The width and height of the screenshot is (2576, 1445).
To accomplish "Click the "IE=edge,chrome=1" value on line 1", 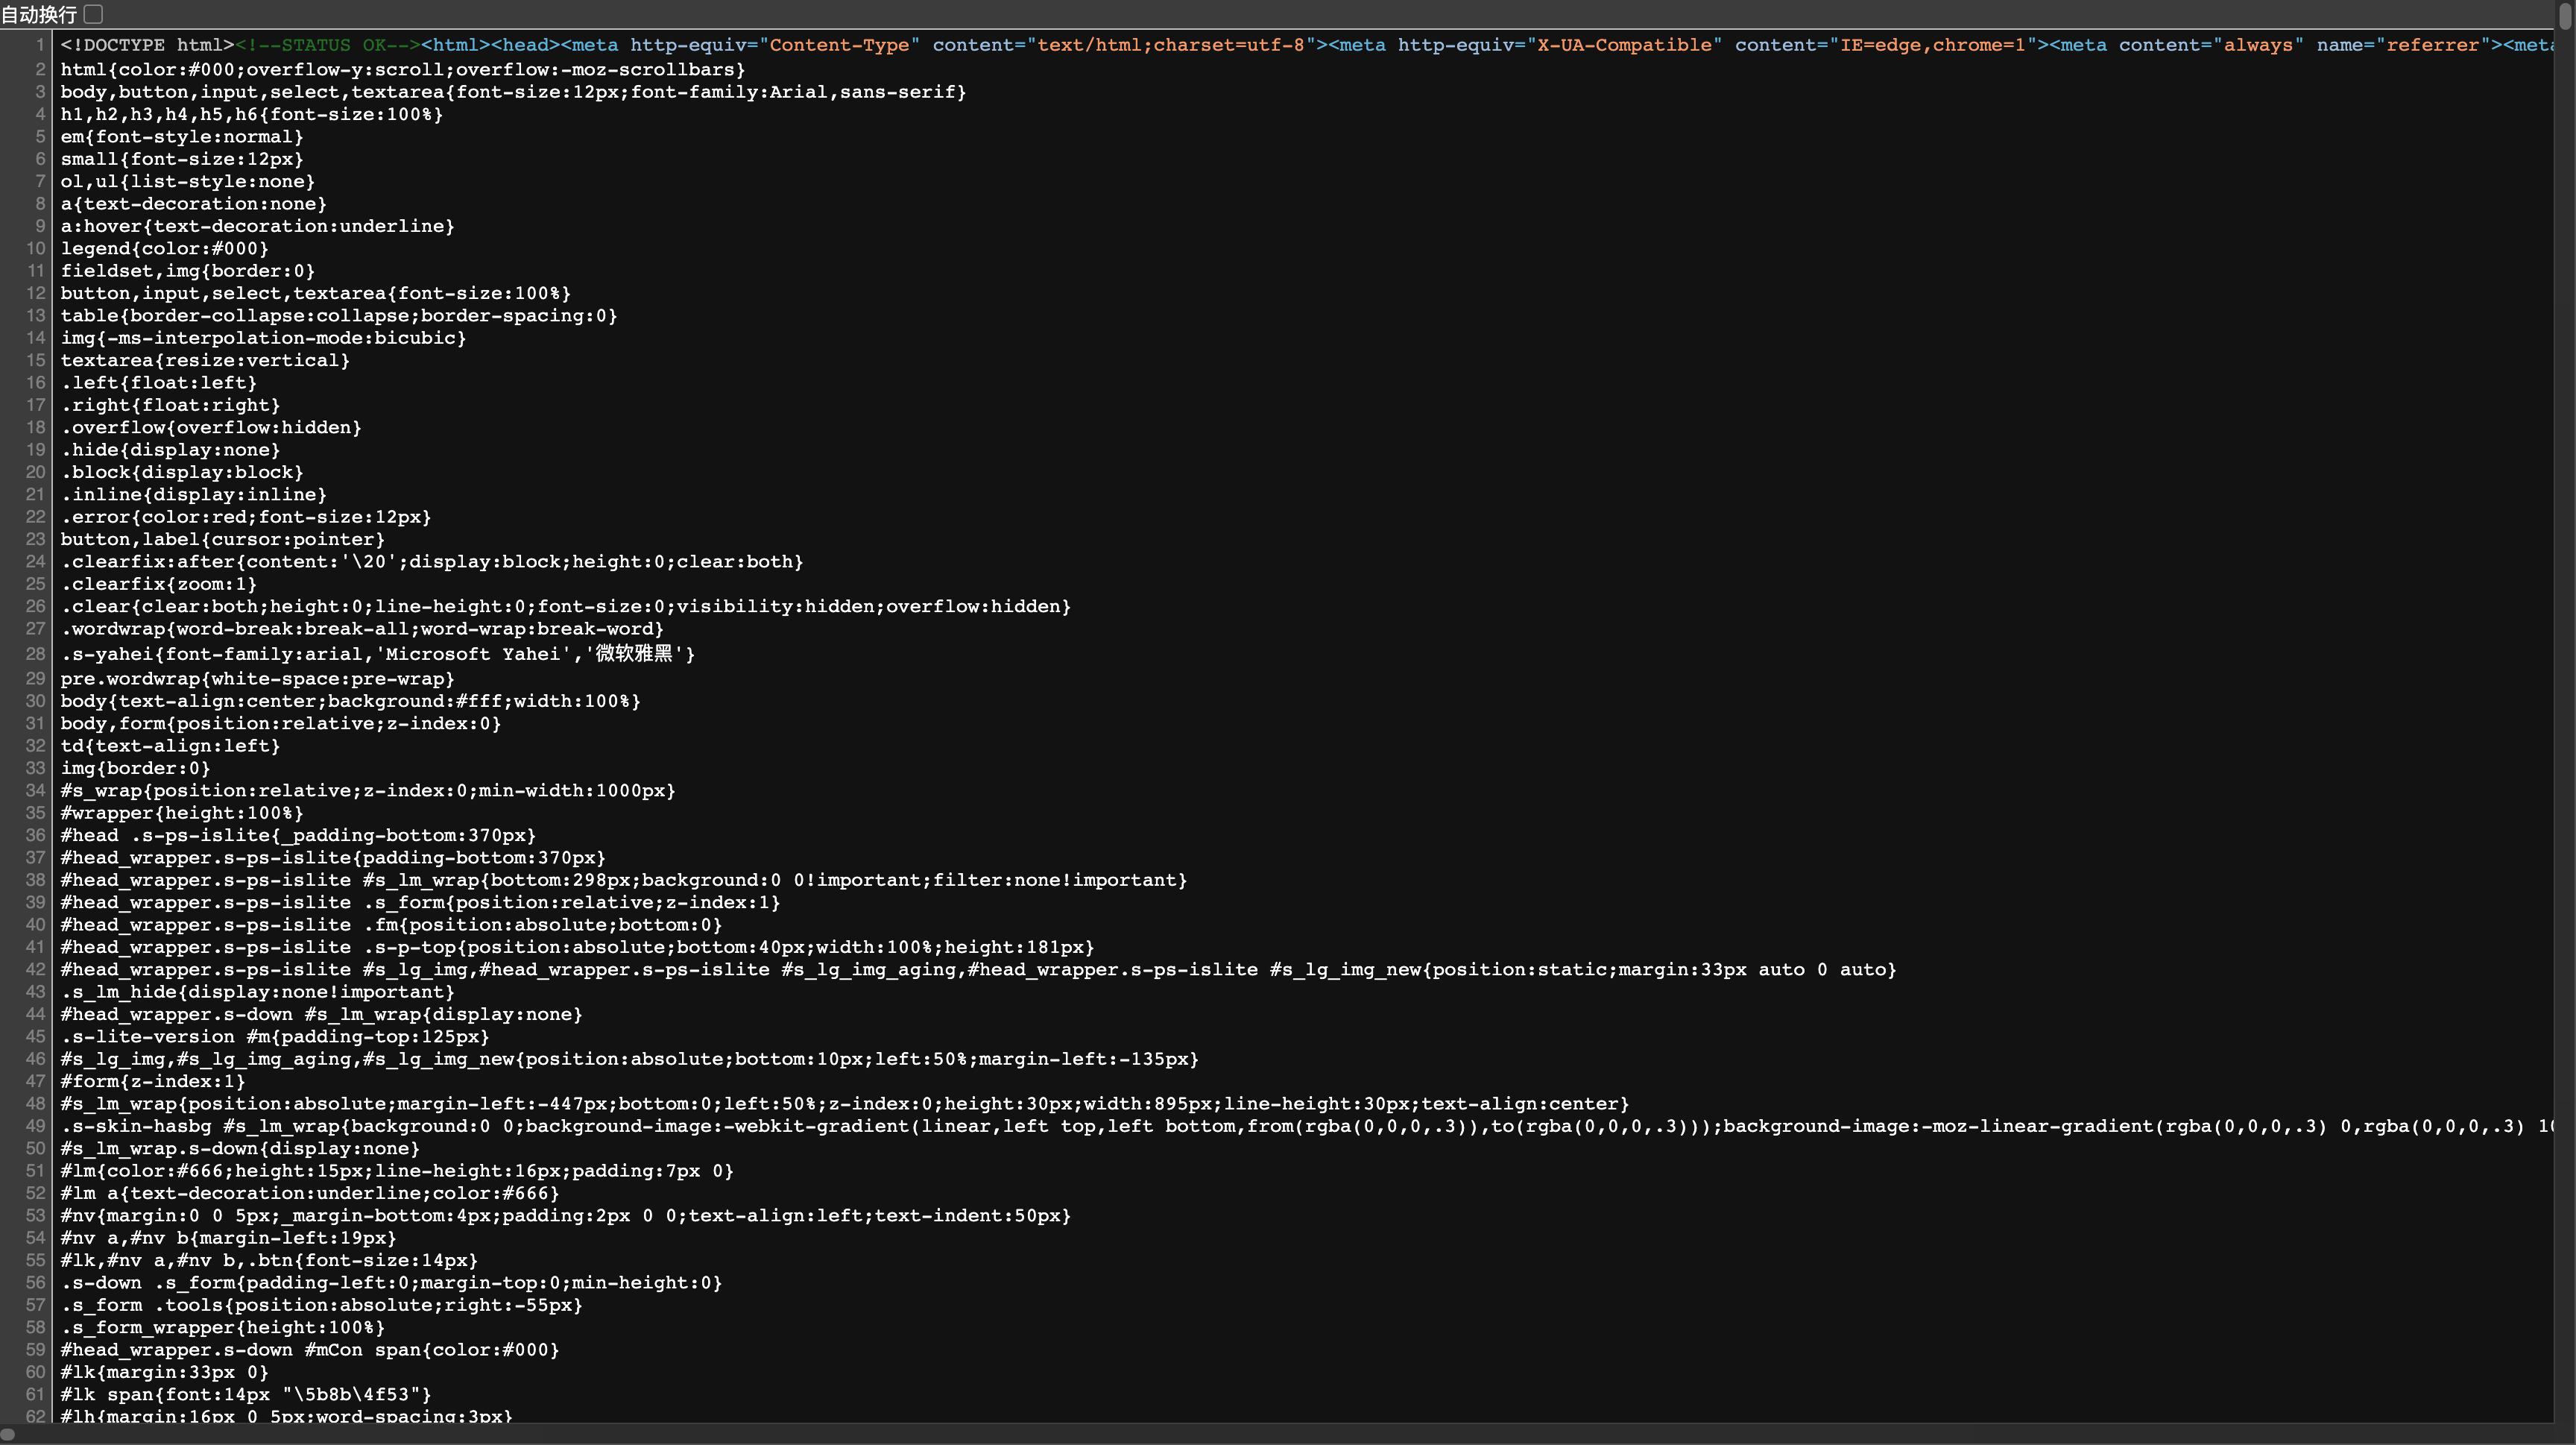I will point(1934,45).
